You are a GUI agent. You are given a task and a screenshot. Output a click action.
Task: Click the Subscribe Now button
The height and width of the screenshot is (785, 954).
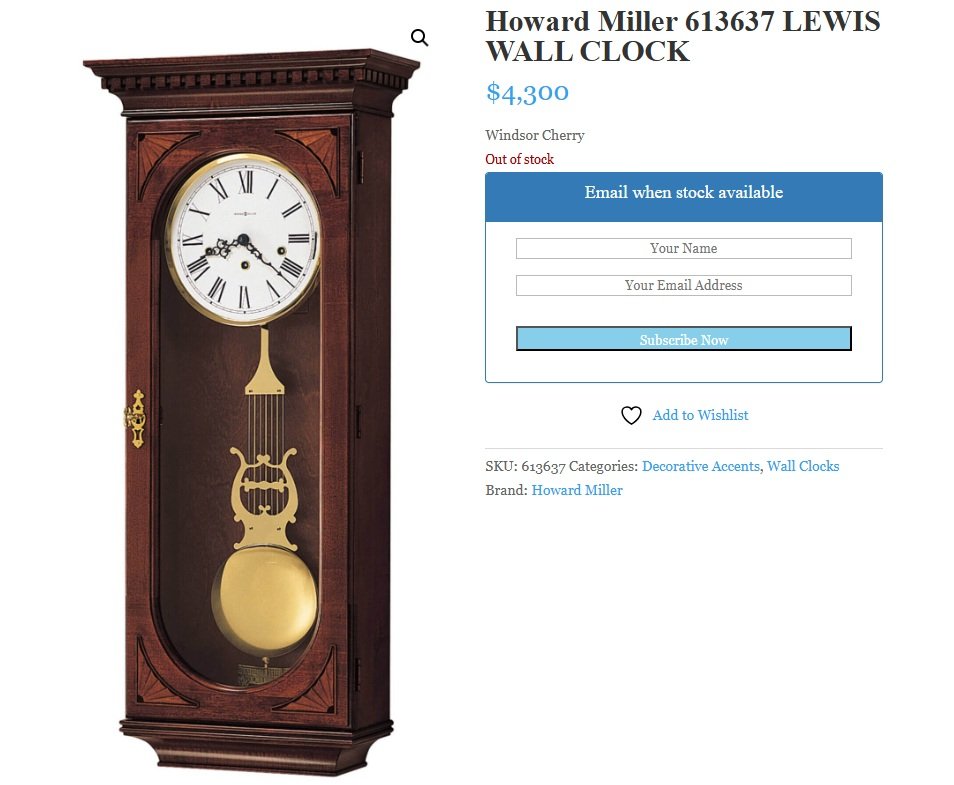click(x=683, y=339)
